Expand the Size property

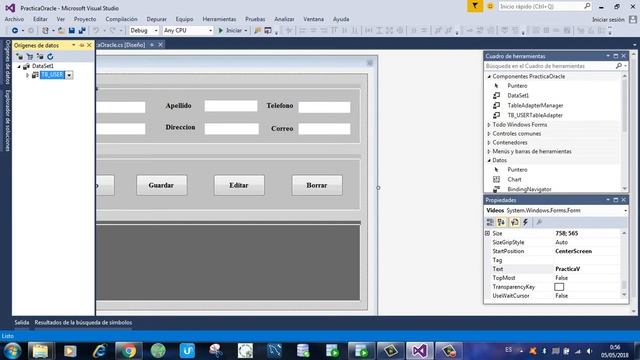click(487, 233)
